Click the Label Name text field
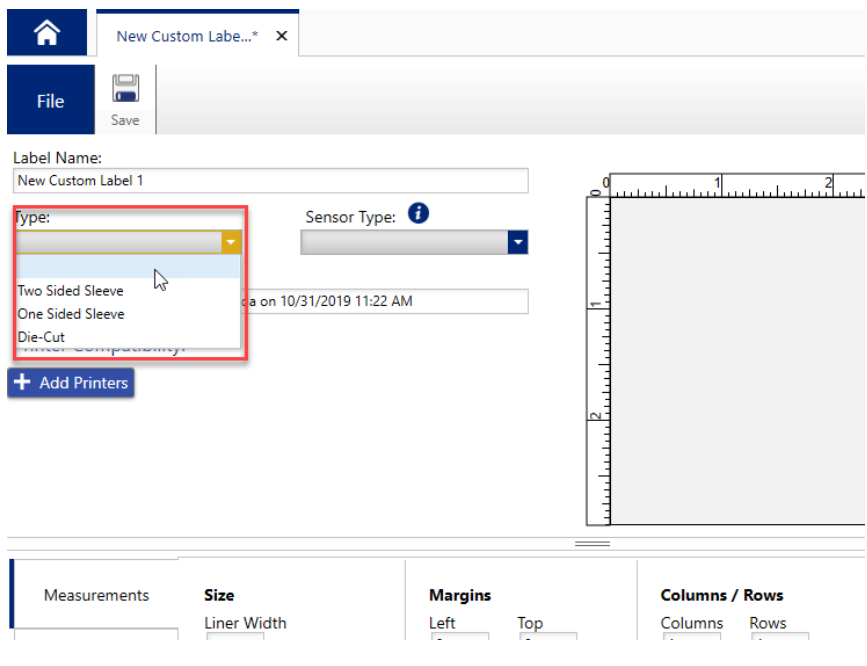Image resolution: width=867 pixels, height=666 pixels. (x=270, y=181)
